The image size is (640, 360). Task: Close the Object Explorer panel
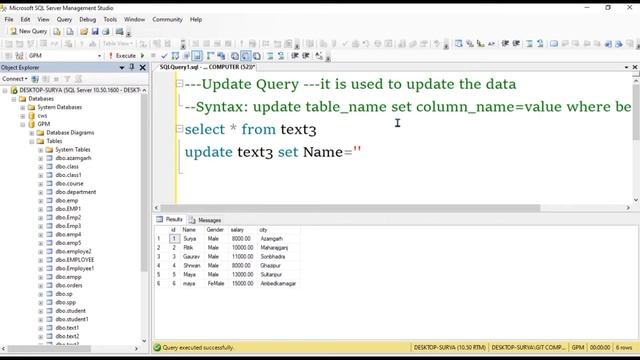[x=143, y=67]
